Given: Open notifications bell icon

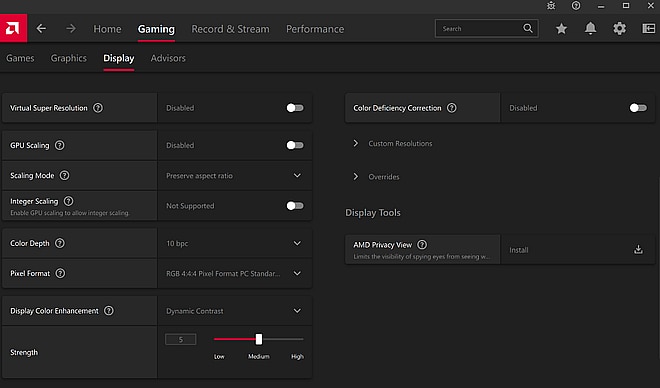Looking at the screenshot, I should (591, 29).
